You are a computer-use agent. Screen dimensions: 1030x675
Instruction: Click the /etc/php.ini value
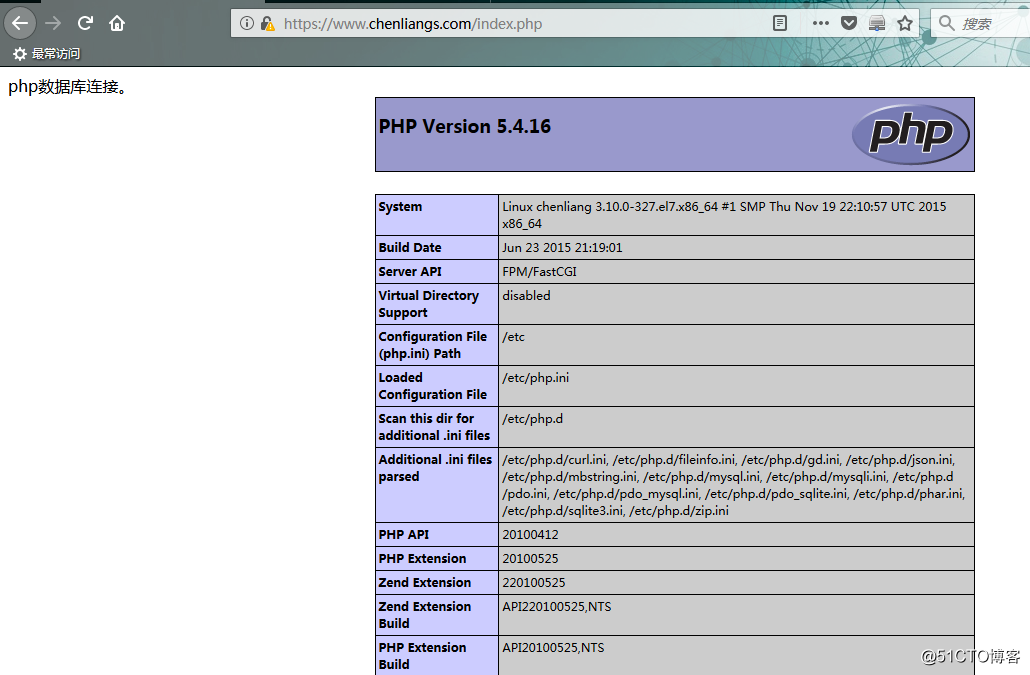click(x=536, y=378)
